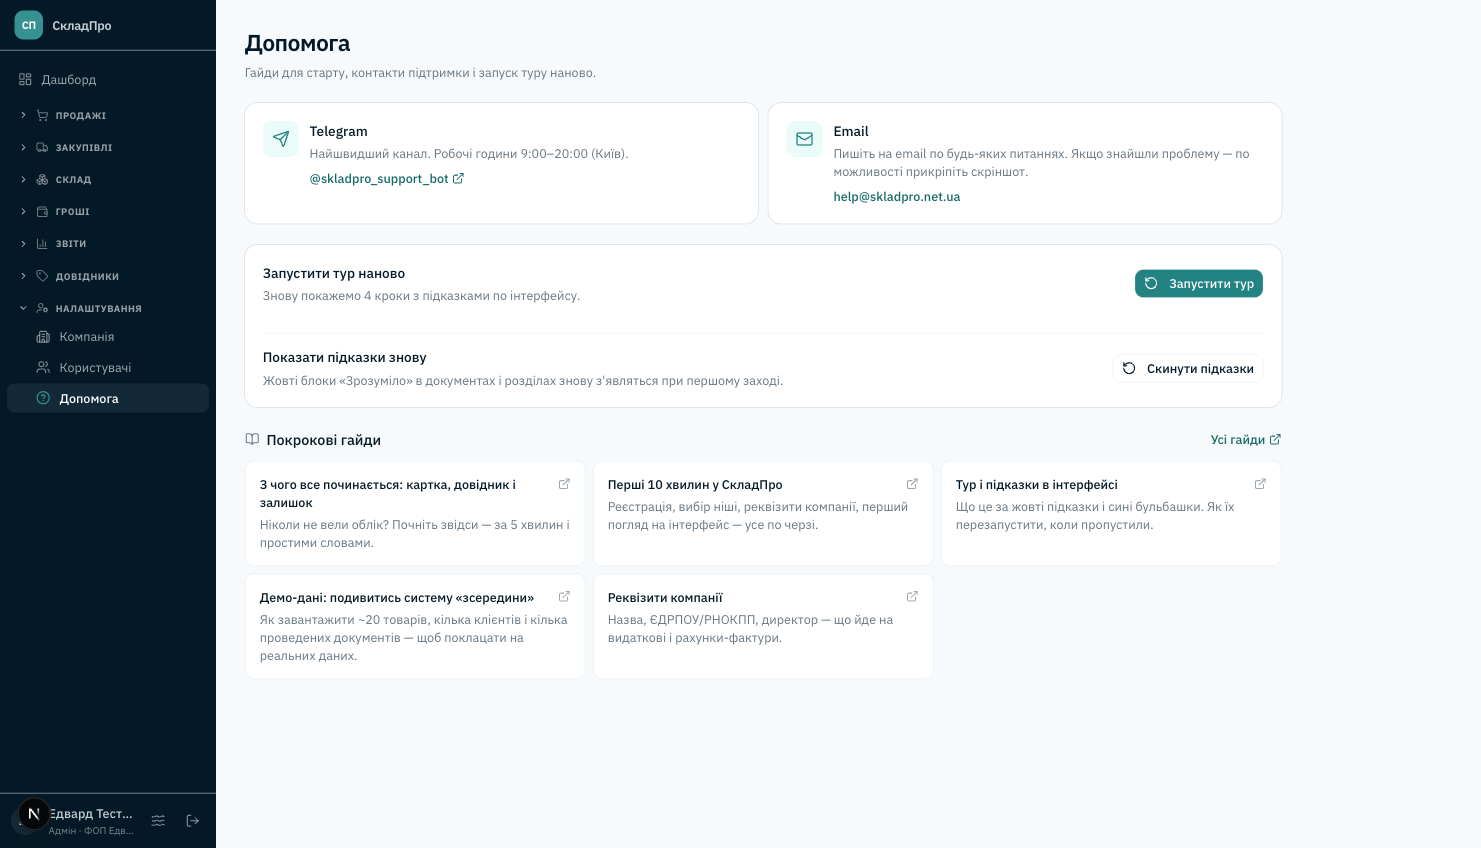Click the Email envelope icon

click(x=804, y=139)
